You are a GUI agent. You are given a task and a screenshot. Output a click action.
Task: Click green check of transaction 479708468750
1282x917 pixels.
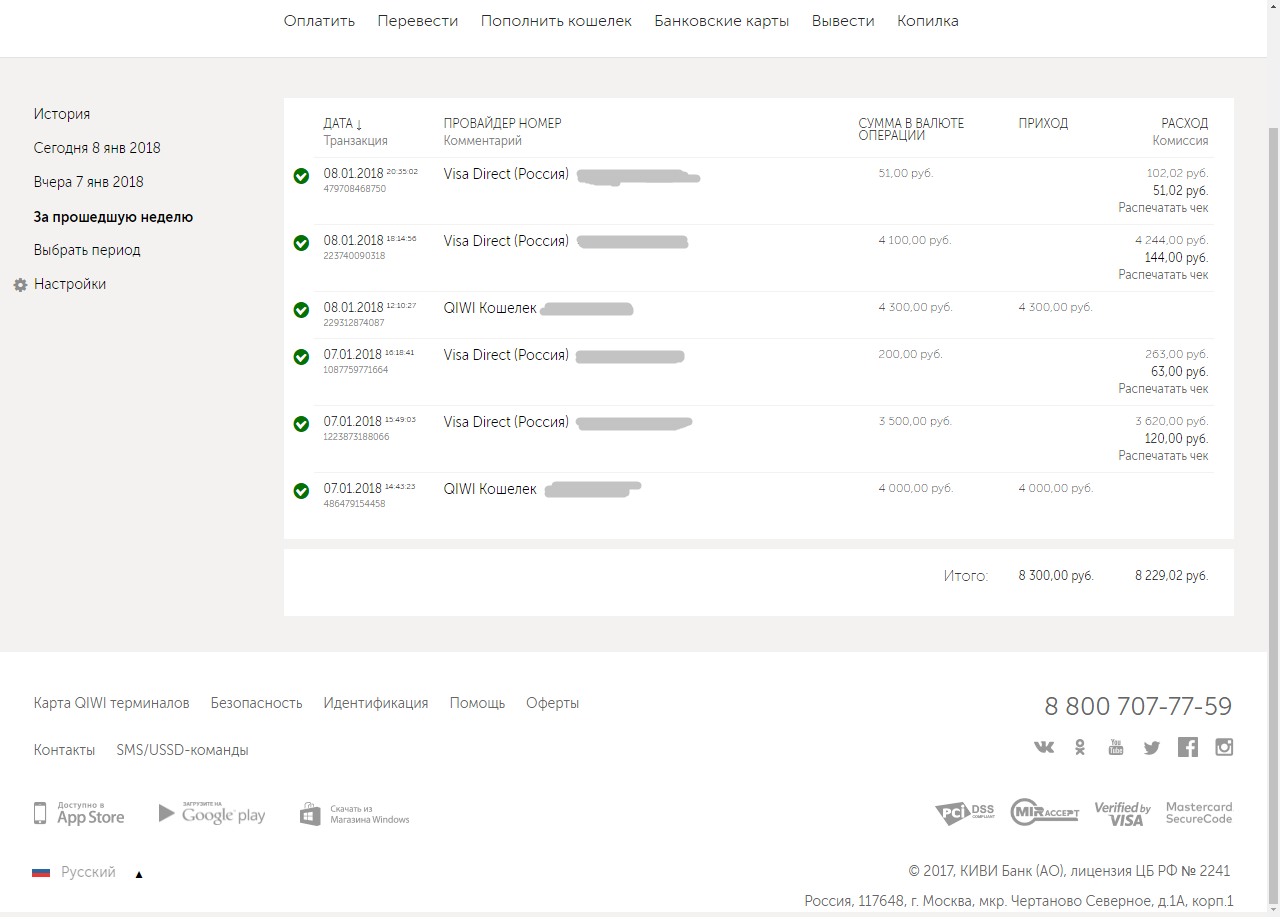301,176
